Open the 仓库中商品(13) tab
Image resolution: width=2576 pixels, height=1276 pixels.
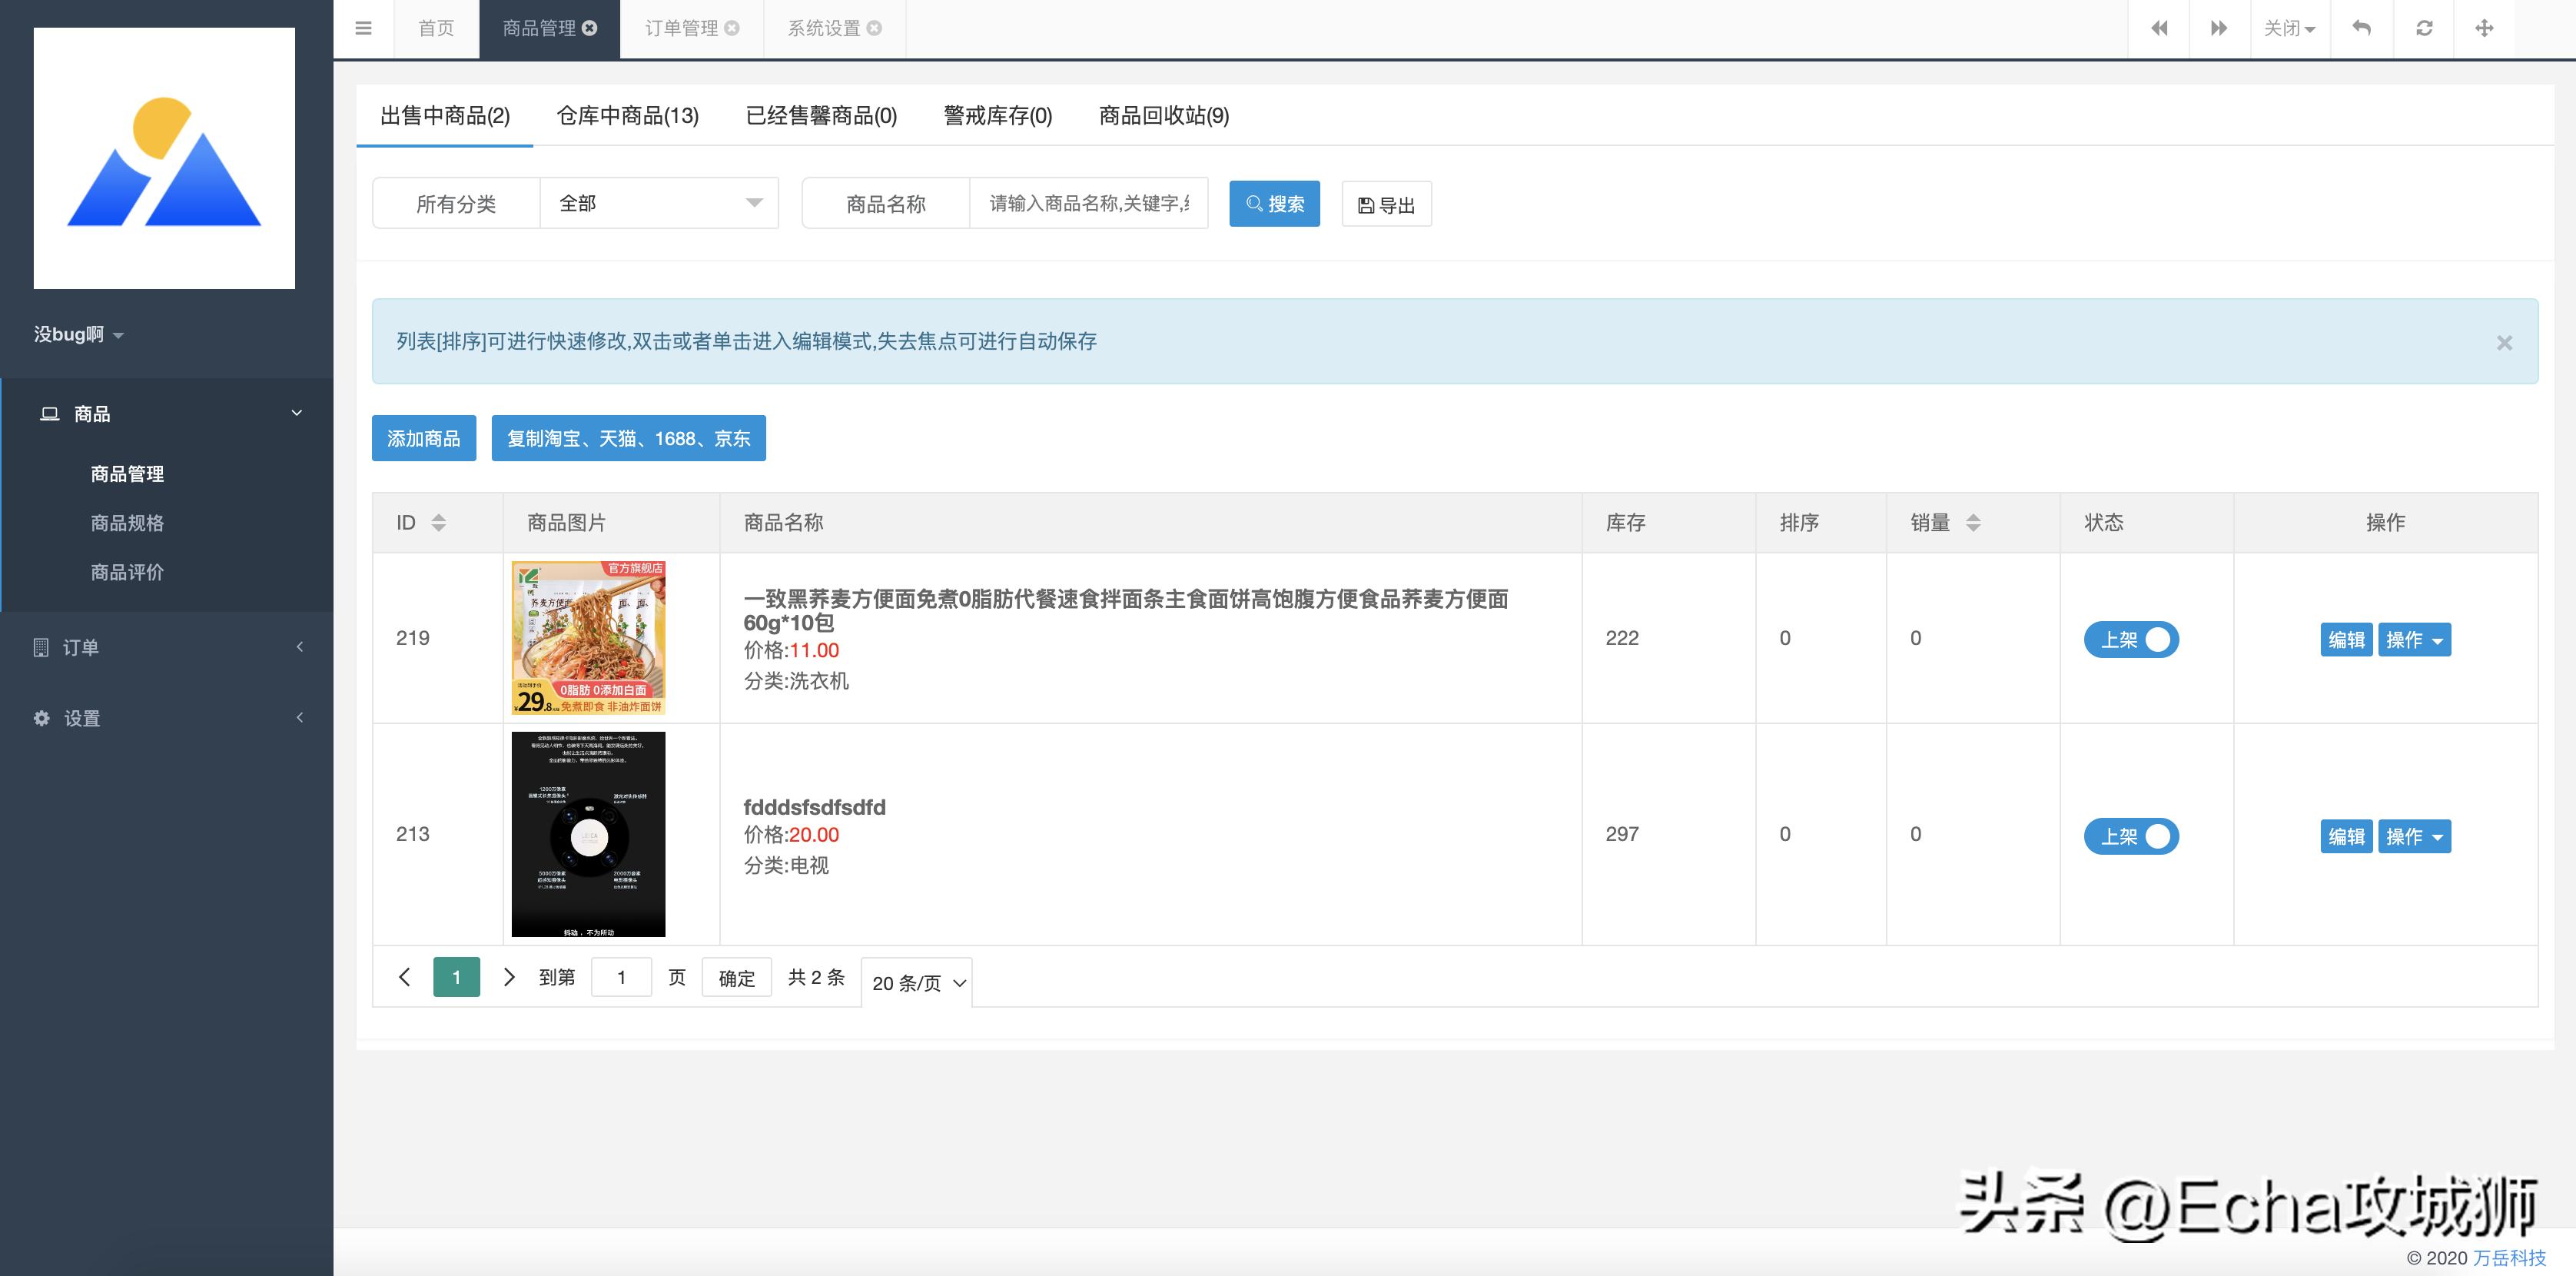[627, 116]
